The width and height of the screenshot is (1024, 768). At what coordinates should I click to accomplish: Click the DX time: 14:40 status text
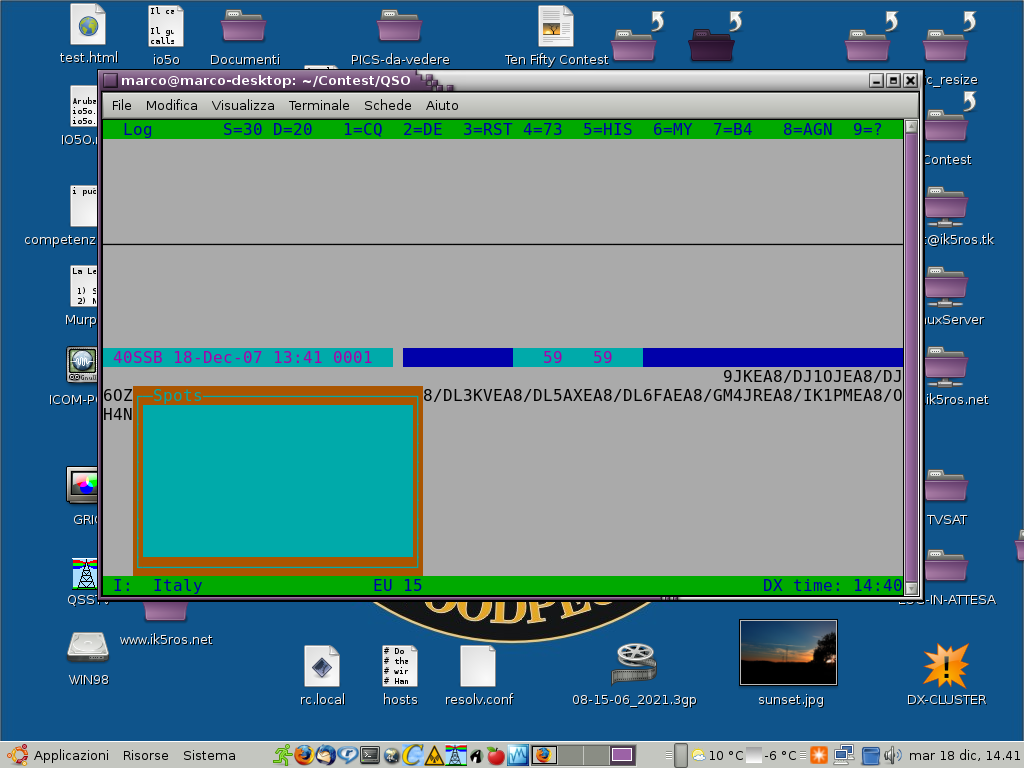coord(832,585)
